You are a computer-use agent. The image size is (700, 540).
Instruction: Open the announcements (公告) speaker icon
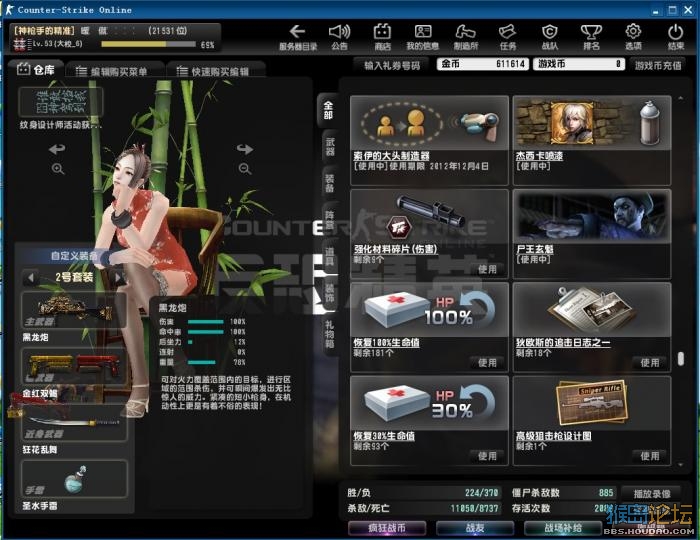339,37
